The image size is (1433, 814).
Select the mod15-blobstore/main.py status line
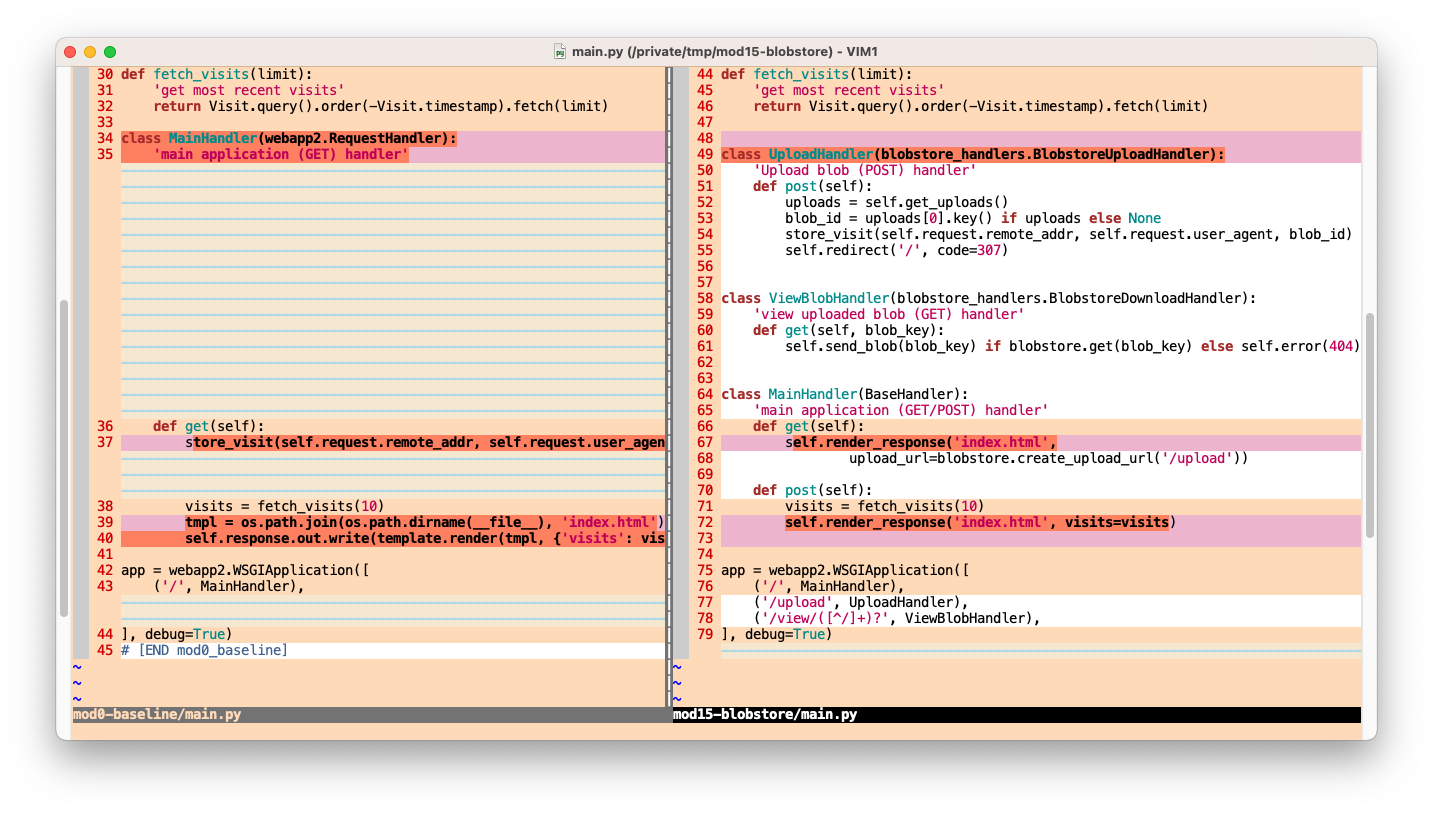point(765,715)
